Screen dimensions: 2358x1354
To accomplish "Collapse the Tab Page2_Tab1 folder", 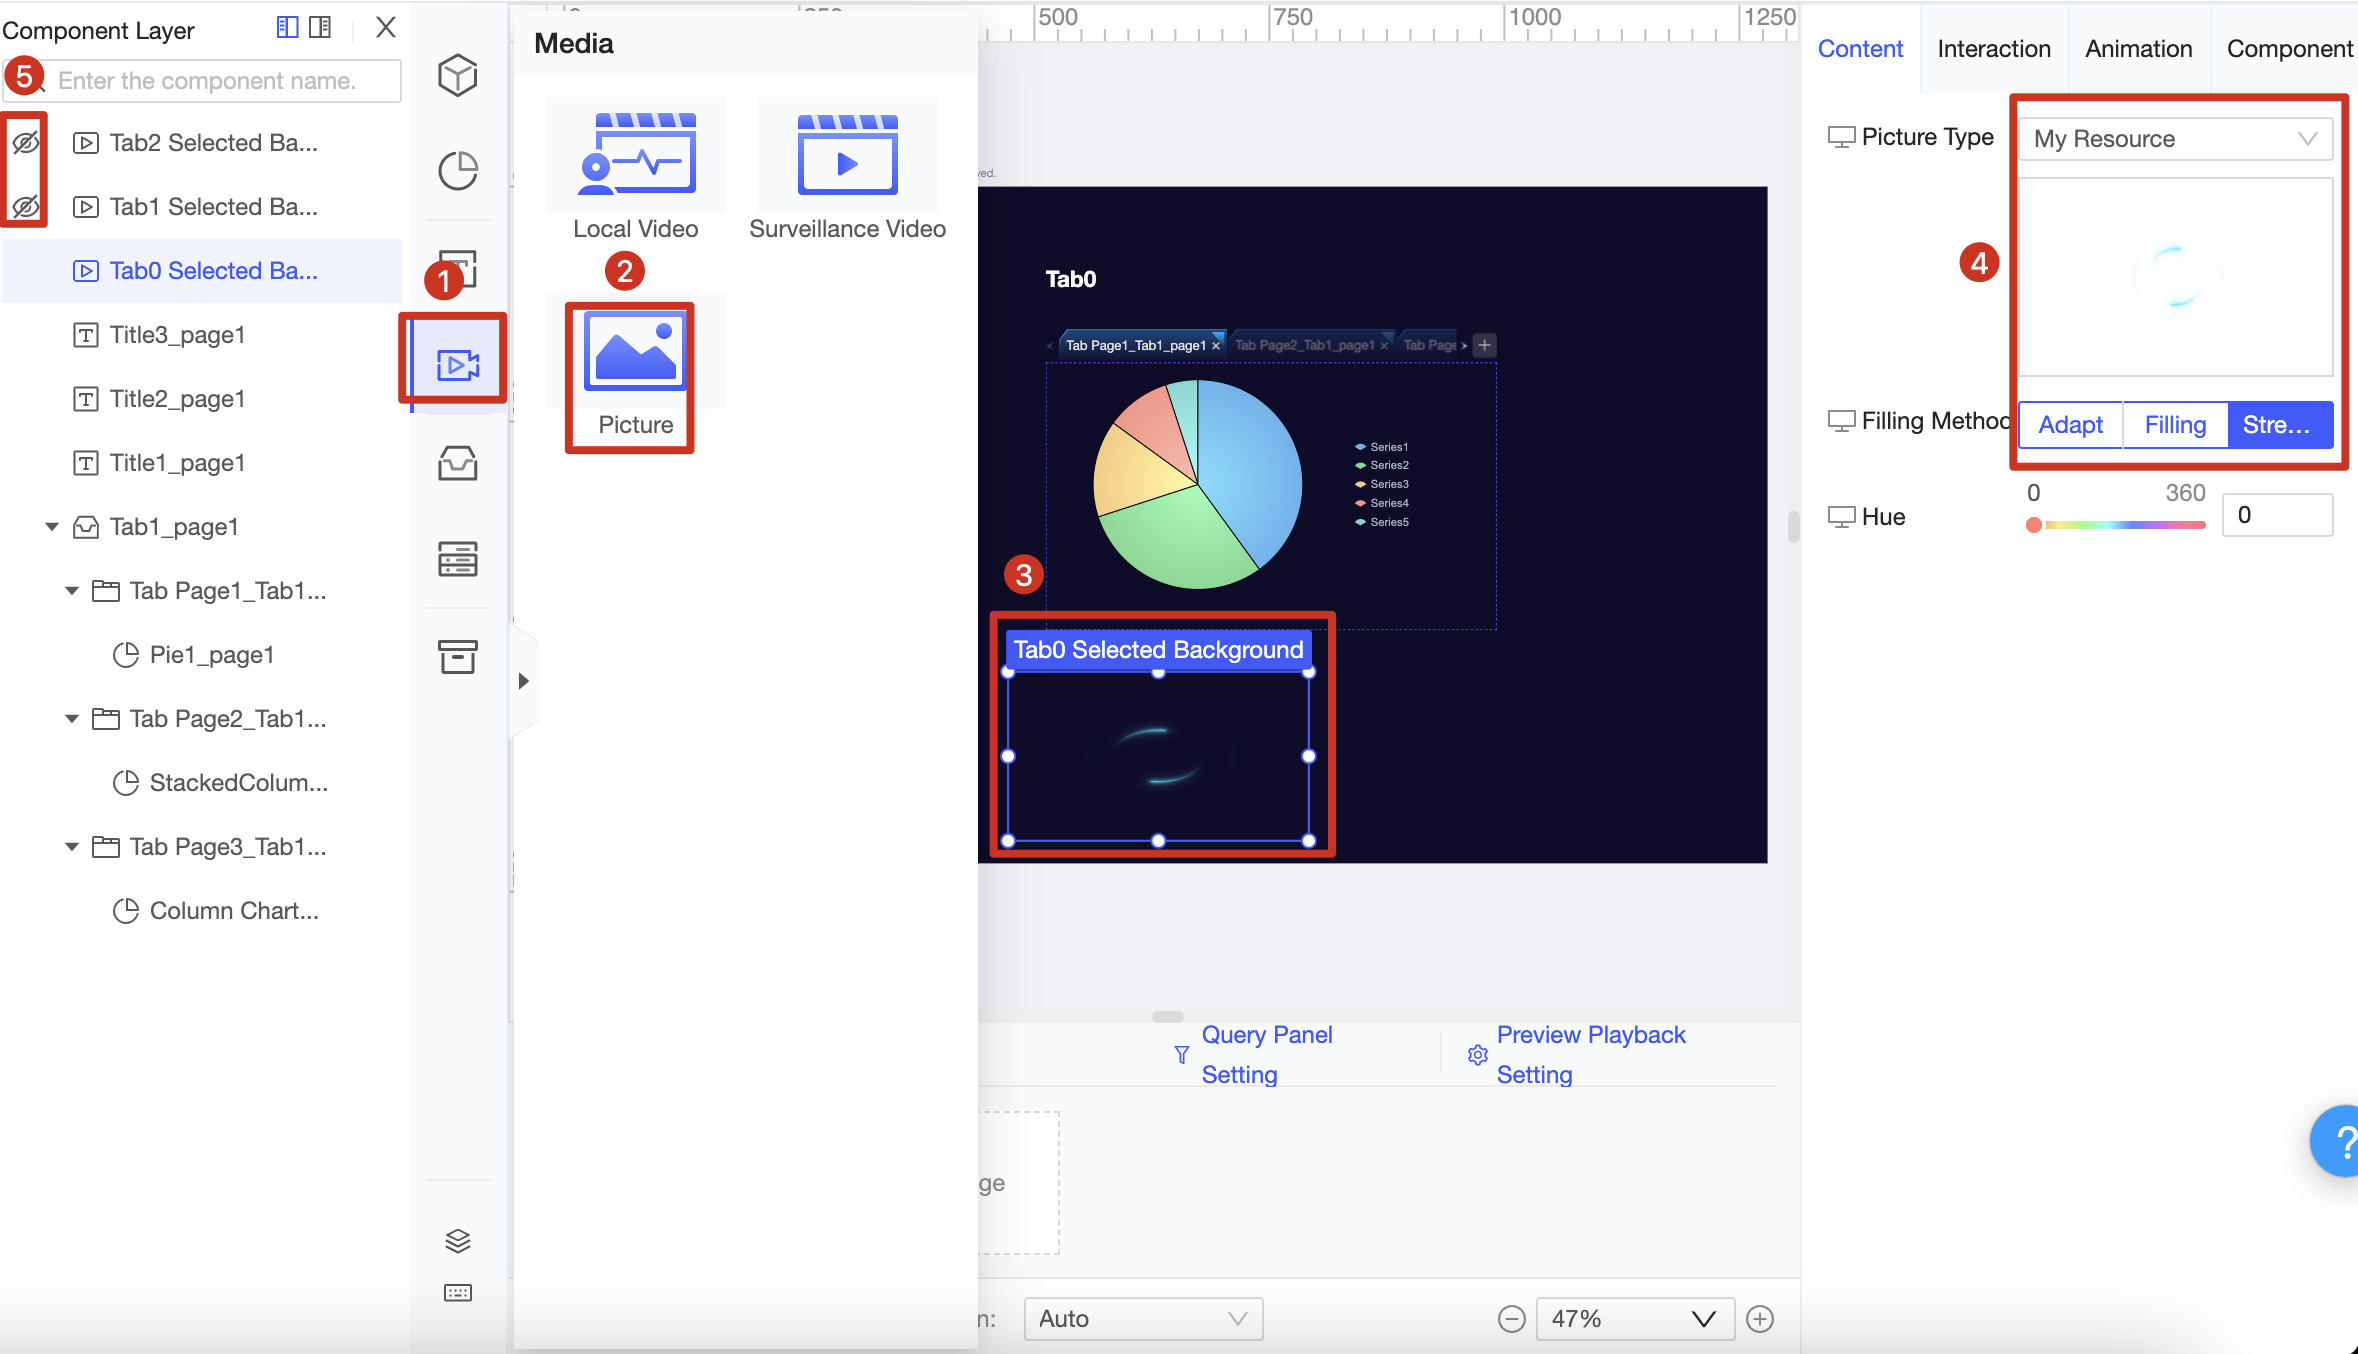I will 71,718.
